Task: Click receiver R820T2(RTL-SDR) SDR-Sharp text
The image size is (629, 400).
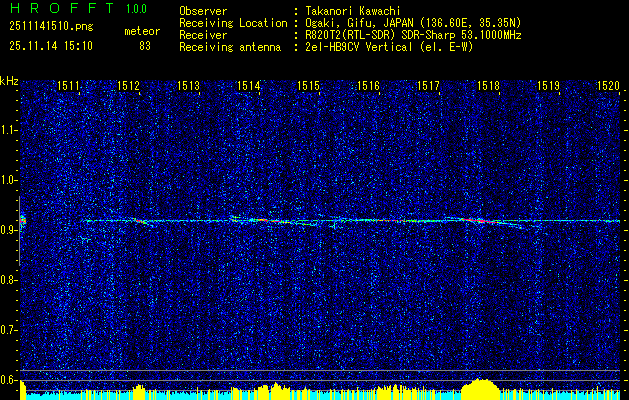Action: tap(413, 35)
